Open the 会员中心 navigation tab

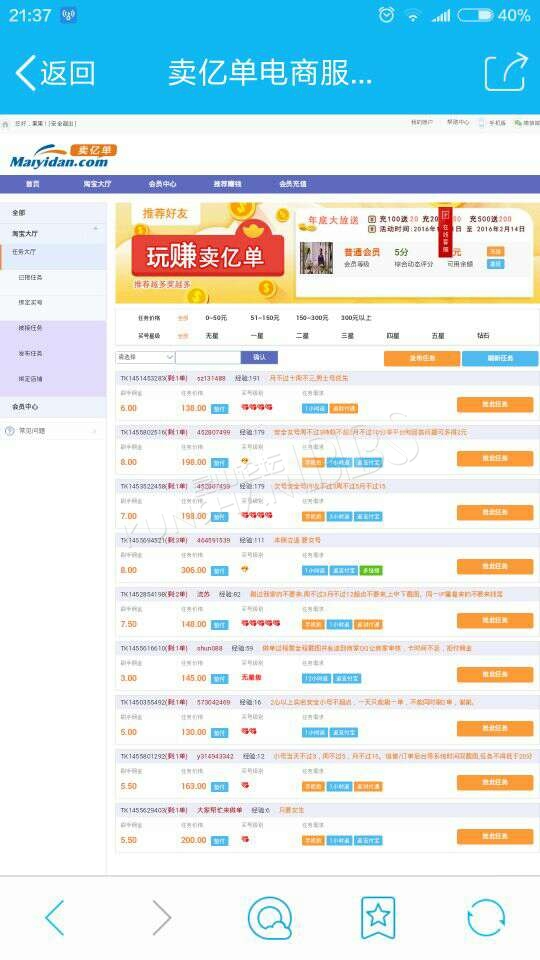click(x=162, y=184)
